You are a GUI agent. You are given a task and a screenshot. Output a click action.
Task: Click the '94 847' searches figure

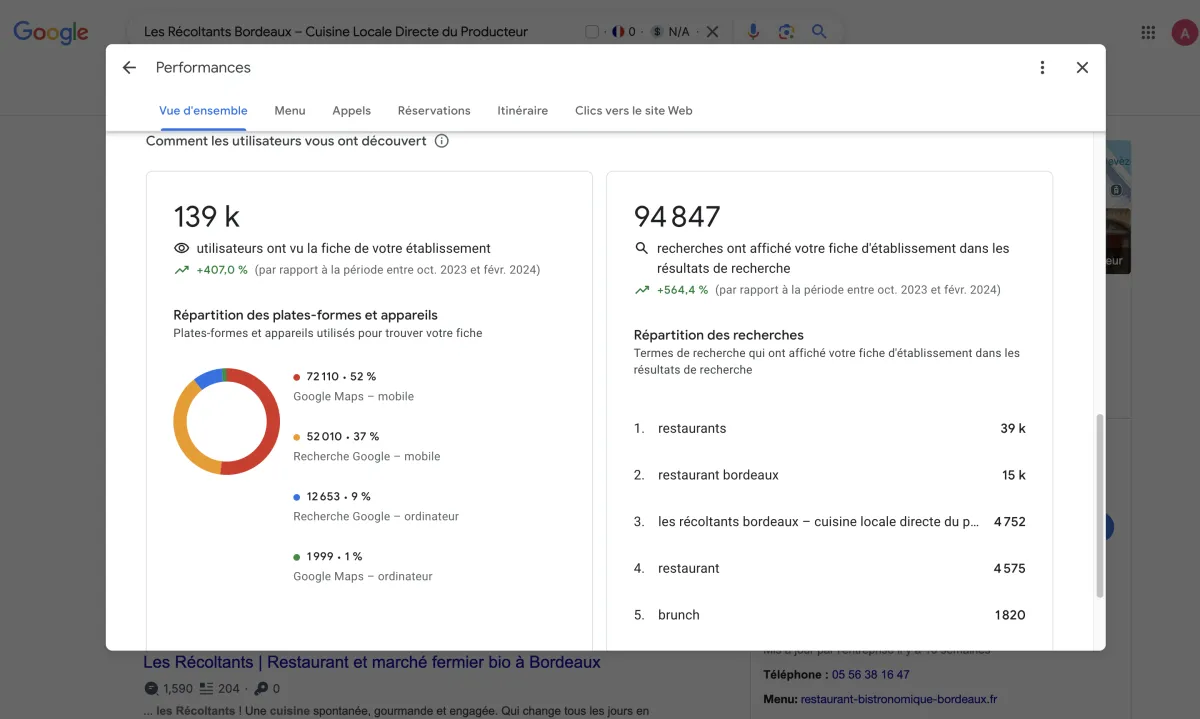coord(677,217)
